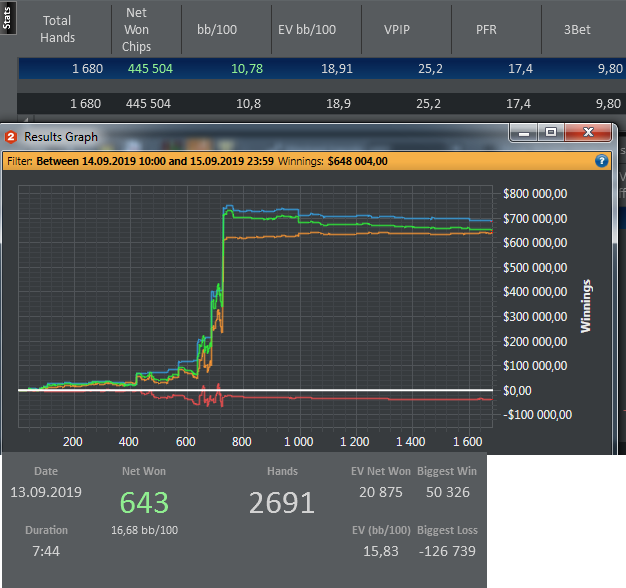
Task: Click the 1 000 hands axis label
Action: point(299,442)
